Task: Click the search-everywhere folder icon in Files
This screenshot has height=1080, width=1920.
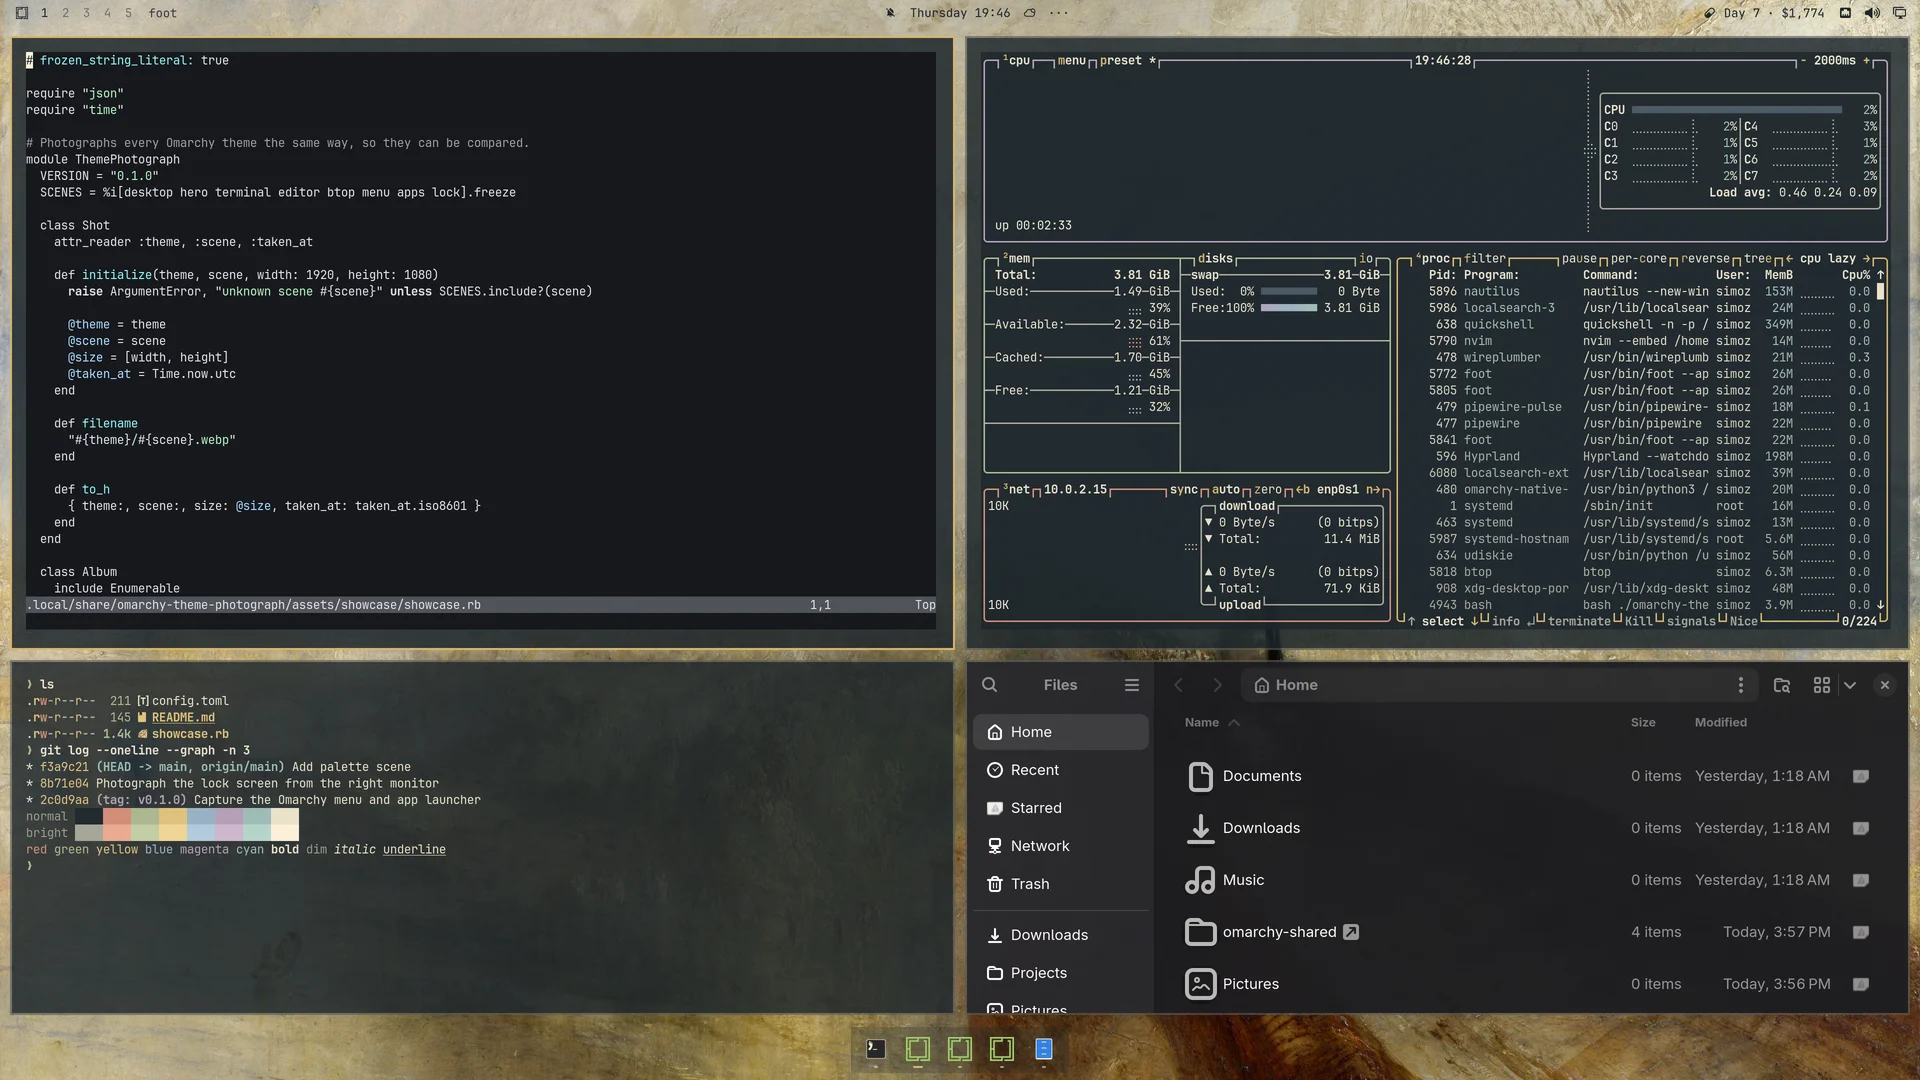Action: [1782, 685]
